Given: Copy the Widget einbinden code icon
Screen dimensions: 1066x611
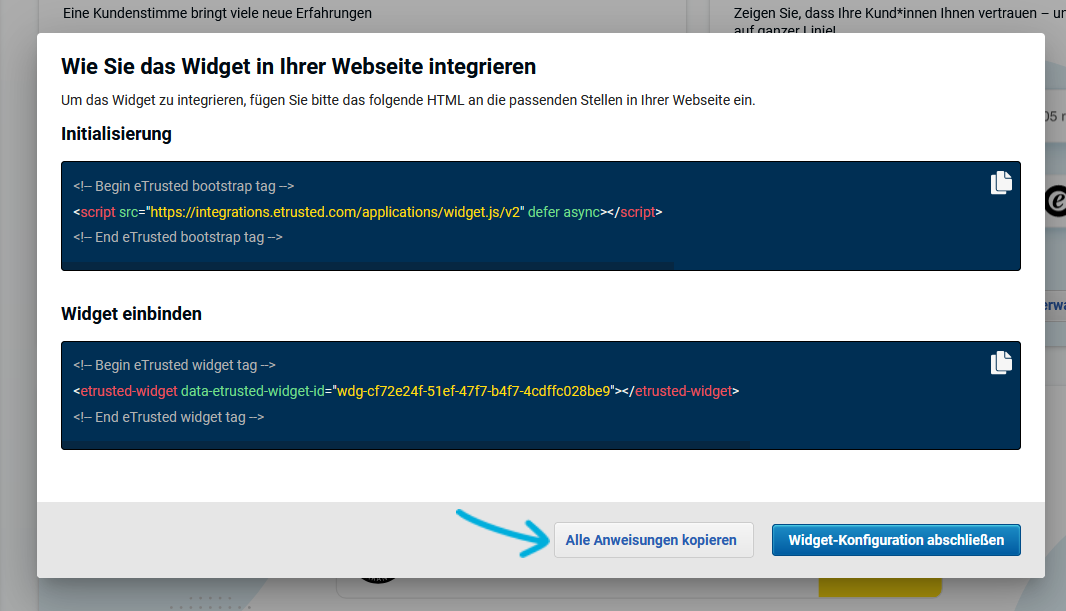Looking at the screenshot, I should (1001, 362).
